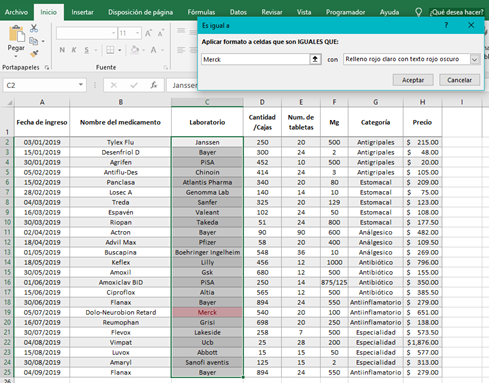Click the Copy icon in Portapapeles
Screen dimensions: 489x383
coord(33,41)
